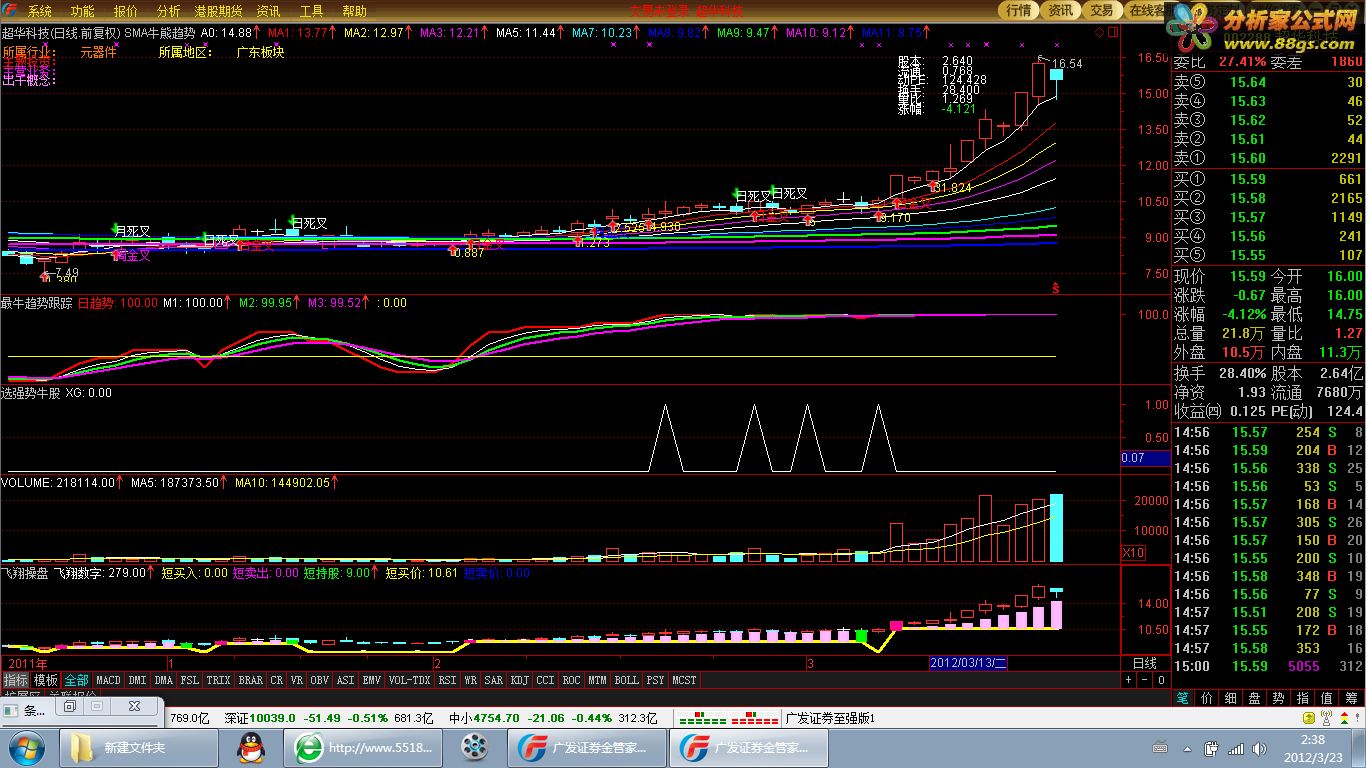Click the X10 volume scale label
The height and width of the screenshot is (768, 1366).
(1134, 553)
